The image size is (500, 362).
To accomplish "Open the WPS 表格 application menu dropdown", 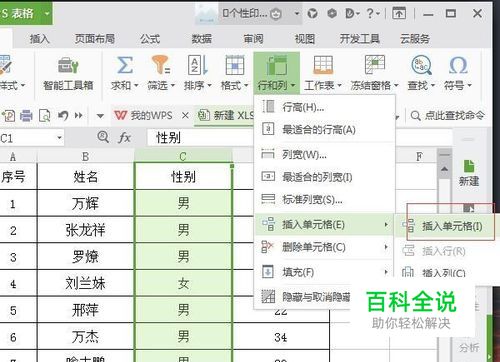I will [47, 14].
